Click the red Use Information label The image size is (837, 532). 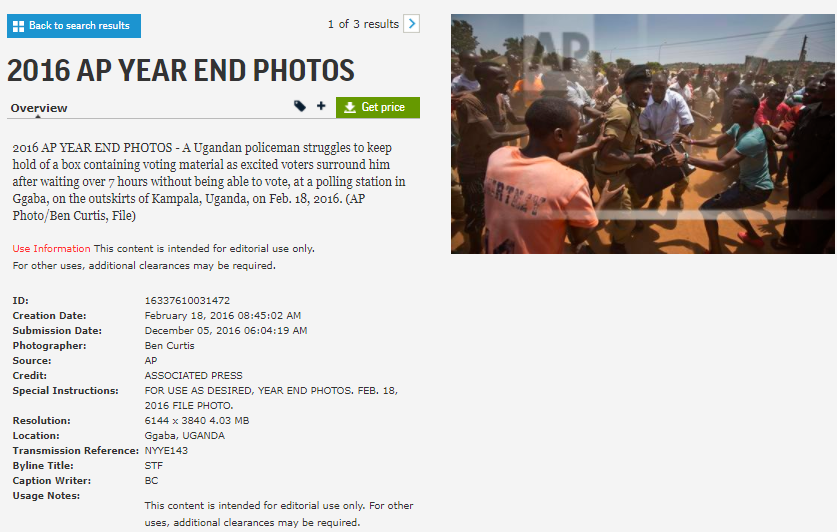point(51,248)
